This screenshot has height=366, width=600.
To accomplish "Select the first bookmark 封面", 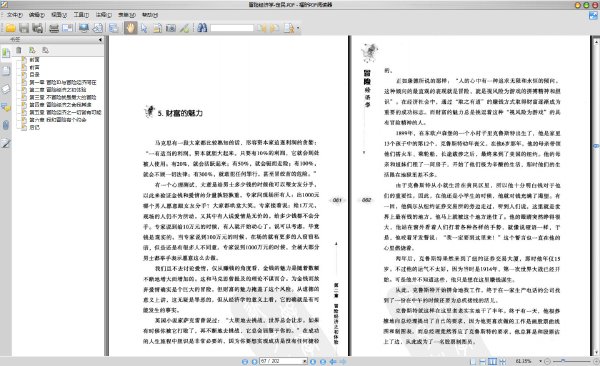I will coord(34,60).
